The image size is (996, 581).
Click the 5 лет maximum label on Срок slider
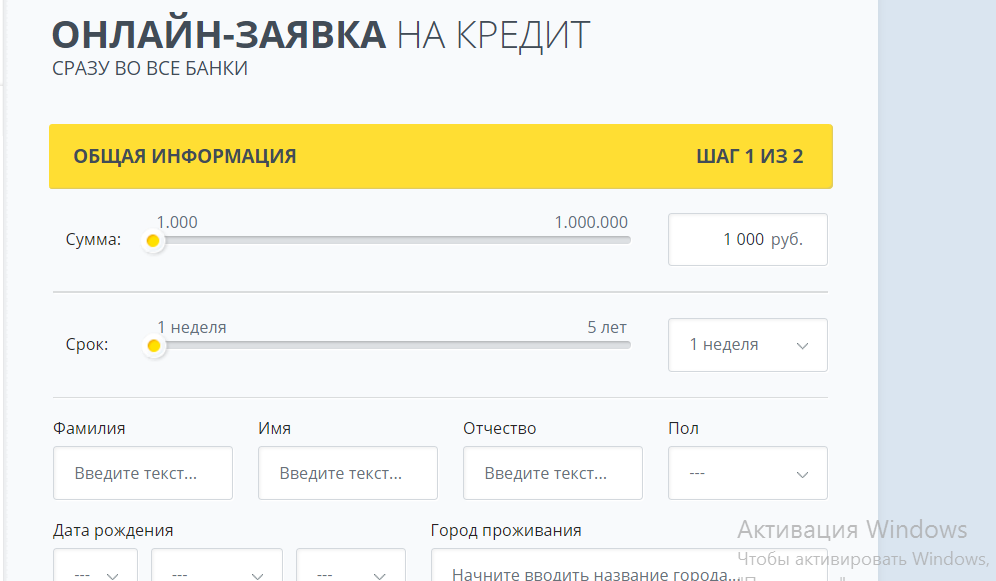point(607,327)
